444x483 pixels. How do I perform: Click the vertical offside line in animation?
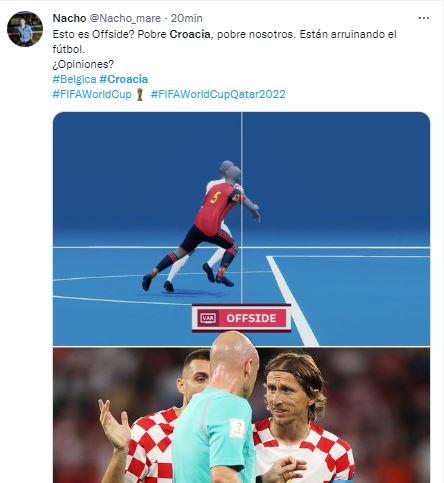point(242,208)
